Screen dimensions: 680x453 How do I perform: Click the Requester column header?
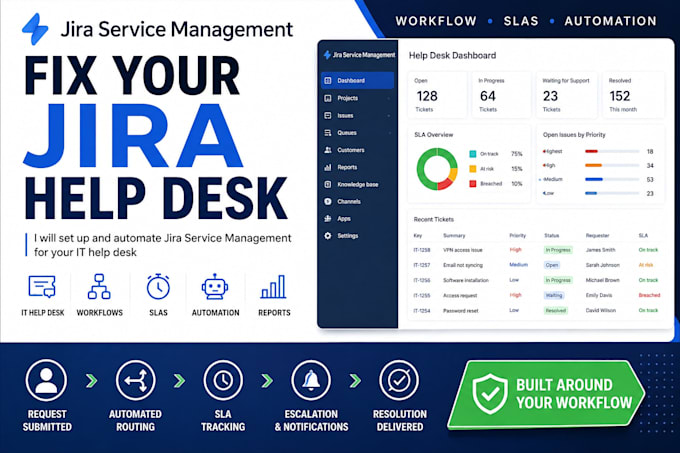tap(597, 235)
